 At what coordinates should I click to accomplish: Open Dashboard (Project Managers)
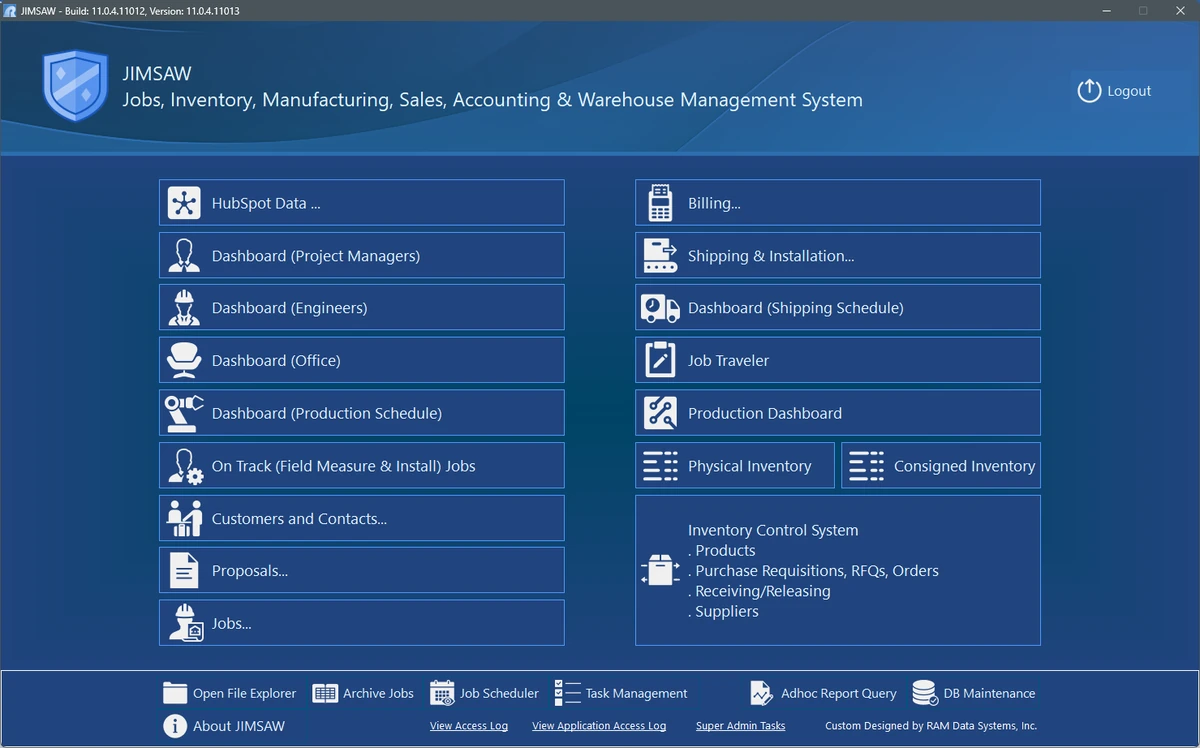click(x=362, y=256)
